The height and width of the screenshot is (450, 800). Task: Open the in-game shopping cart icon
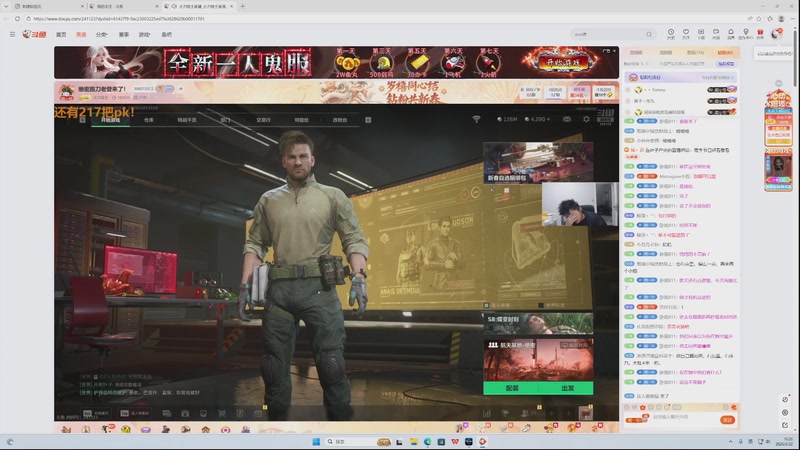[221, 413]
